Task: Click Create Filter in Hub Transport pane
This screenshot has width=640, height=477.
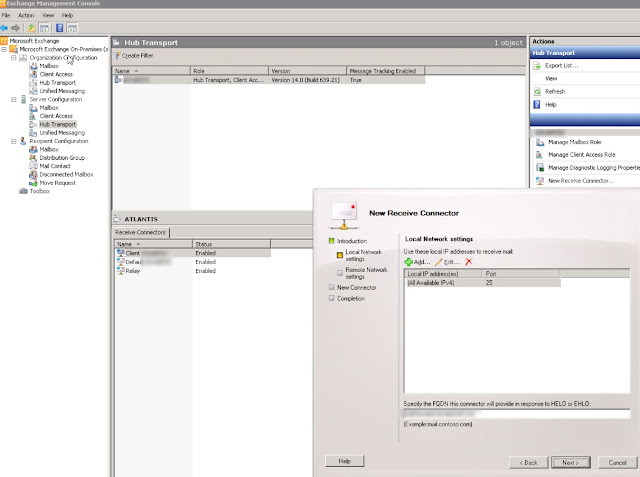Action: click(x=133, y=55)
